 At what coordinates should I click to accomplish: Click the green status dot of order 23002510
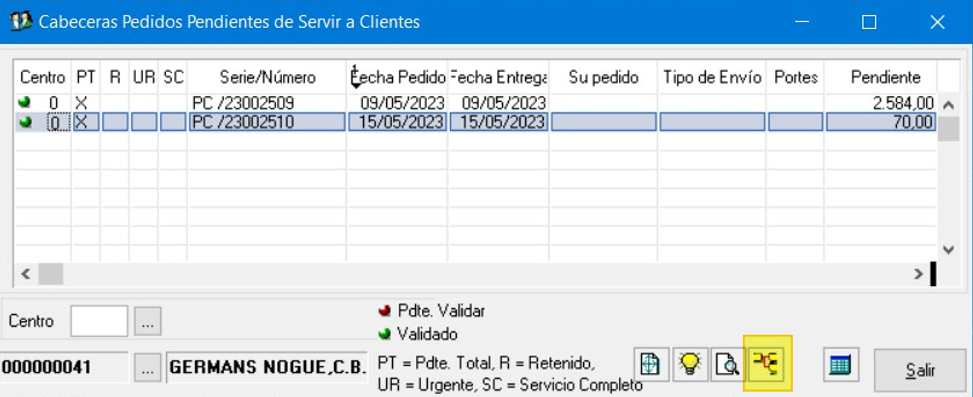click(x=25, y=122)
